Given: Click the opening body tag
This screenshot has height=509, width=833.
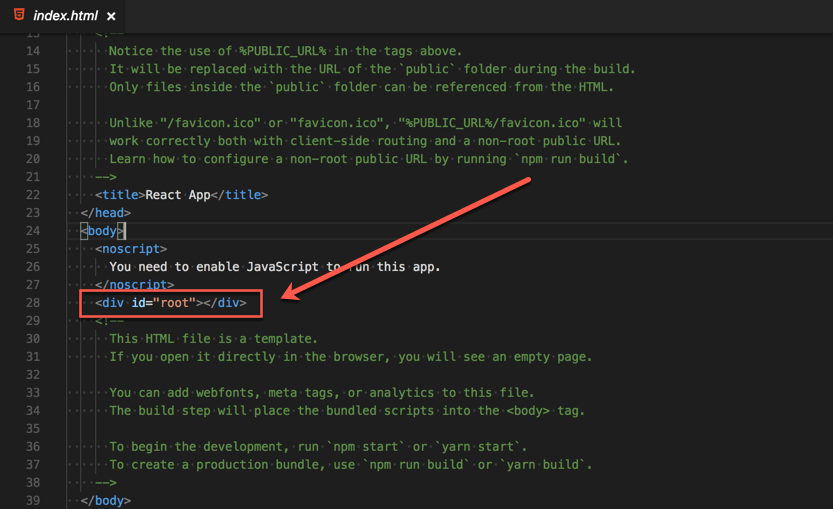Looking at the screenshot, I should (x=103, y=231).
